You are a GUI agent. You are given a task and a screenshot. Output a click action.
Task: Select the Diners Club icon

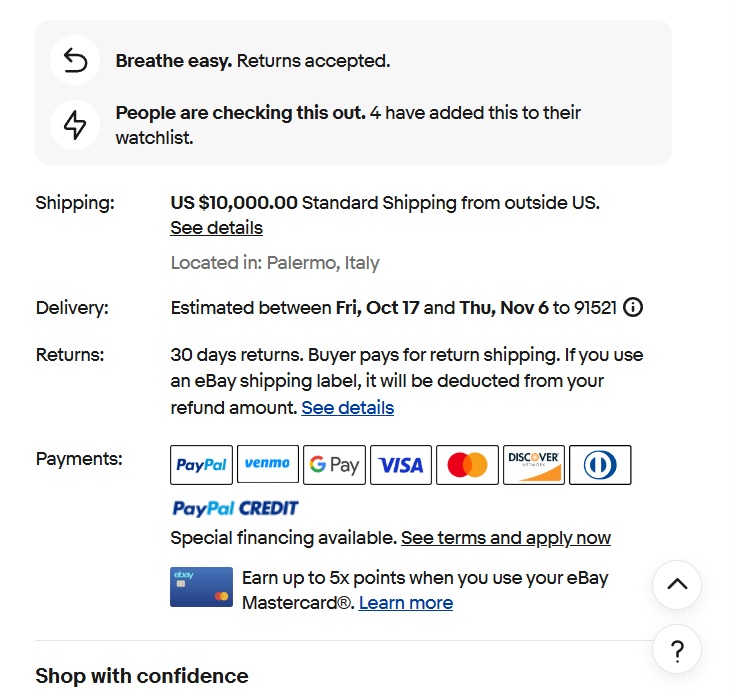[600, 465]
